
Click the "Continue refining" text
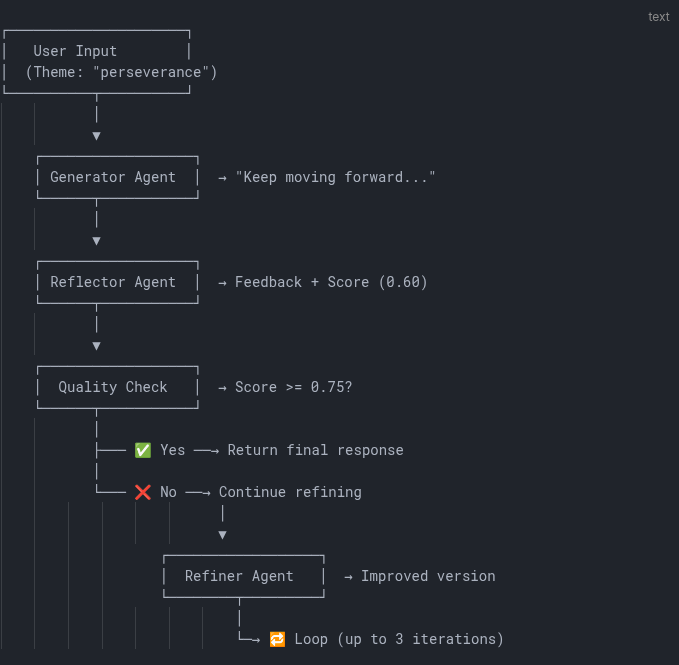coord(290,492)
